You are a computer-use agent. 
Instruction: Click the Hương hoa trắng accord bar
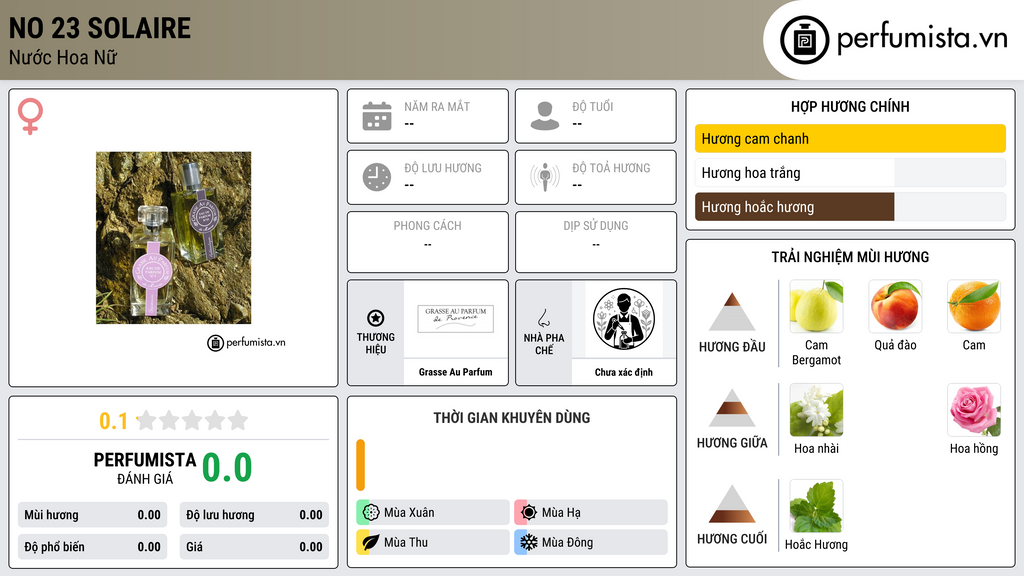[850, 173]
